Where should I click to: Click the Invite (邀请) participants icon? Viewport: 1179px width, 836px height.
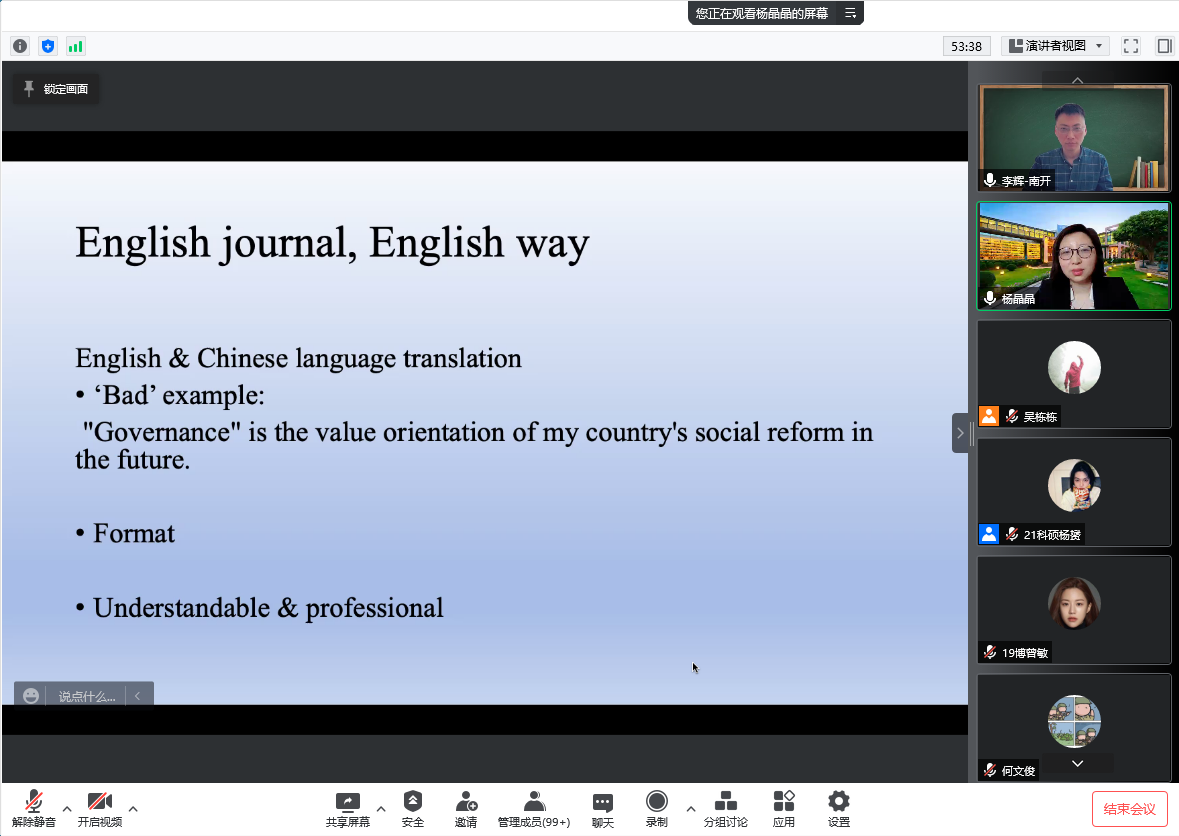coord(466,807)
